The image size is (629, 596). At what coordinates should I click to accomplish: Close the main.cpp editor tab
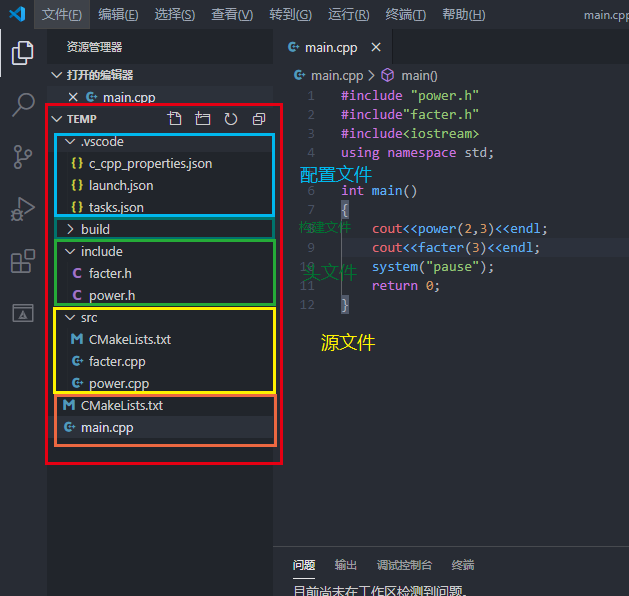[376, 47]
